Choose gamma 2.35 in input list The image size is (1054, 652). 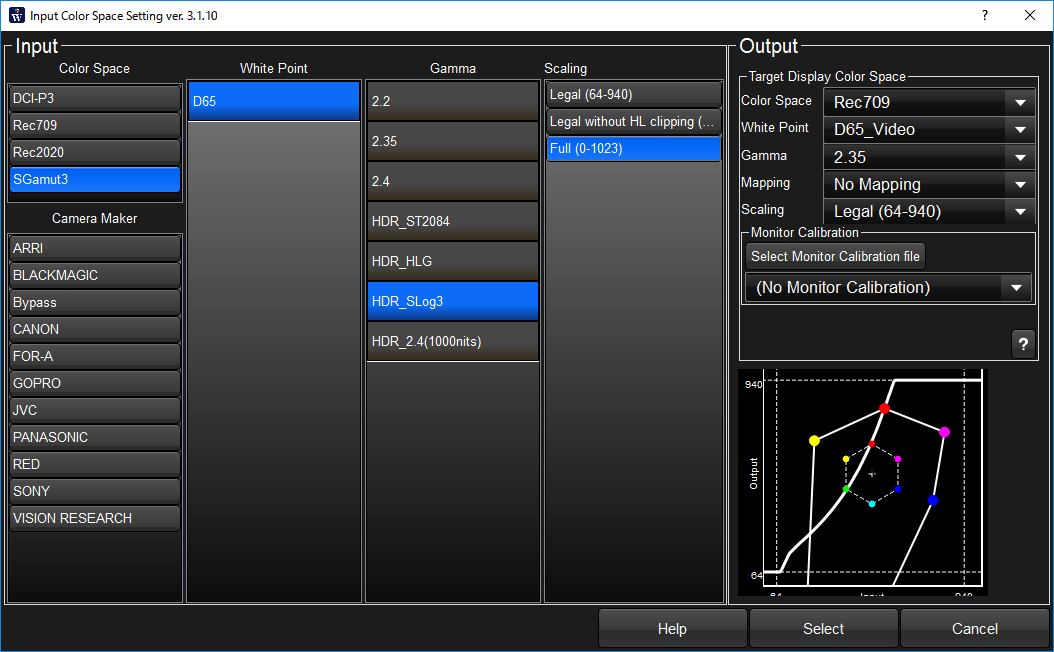(x=452, y=141)
